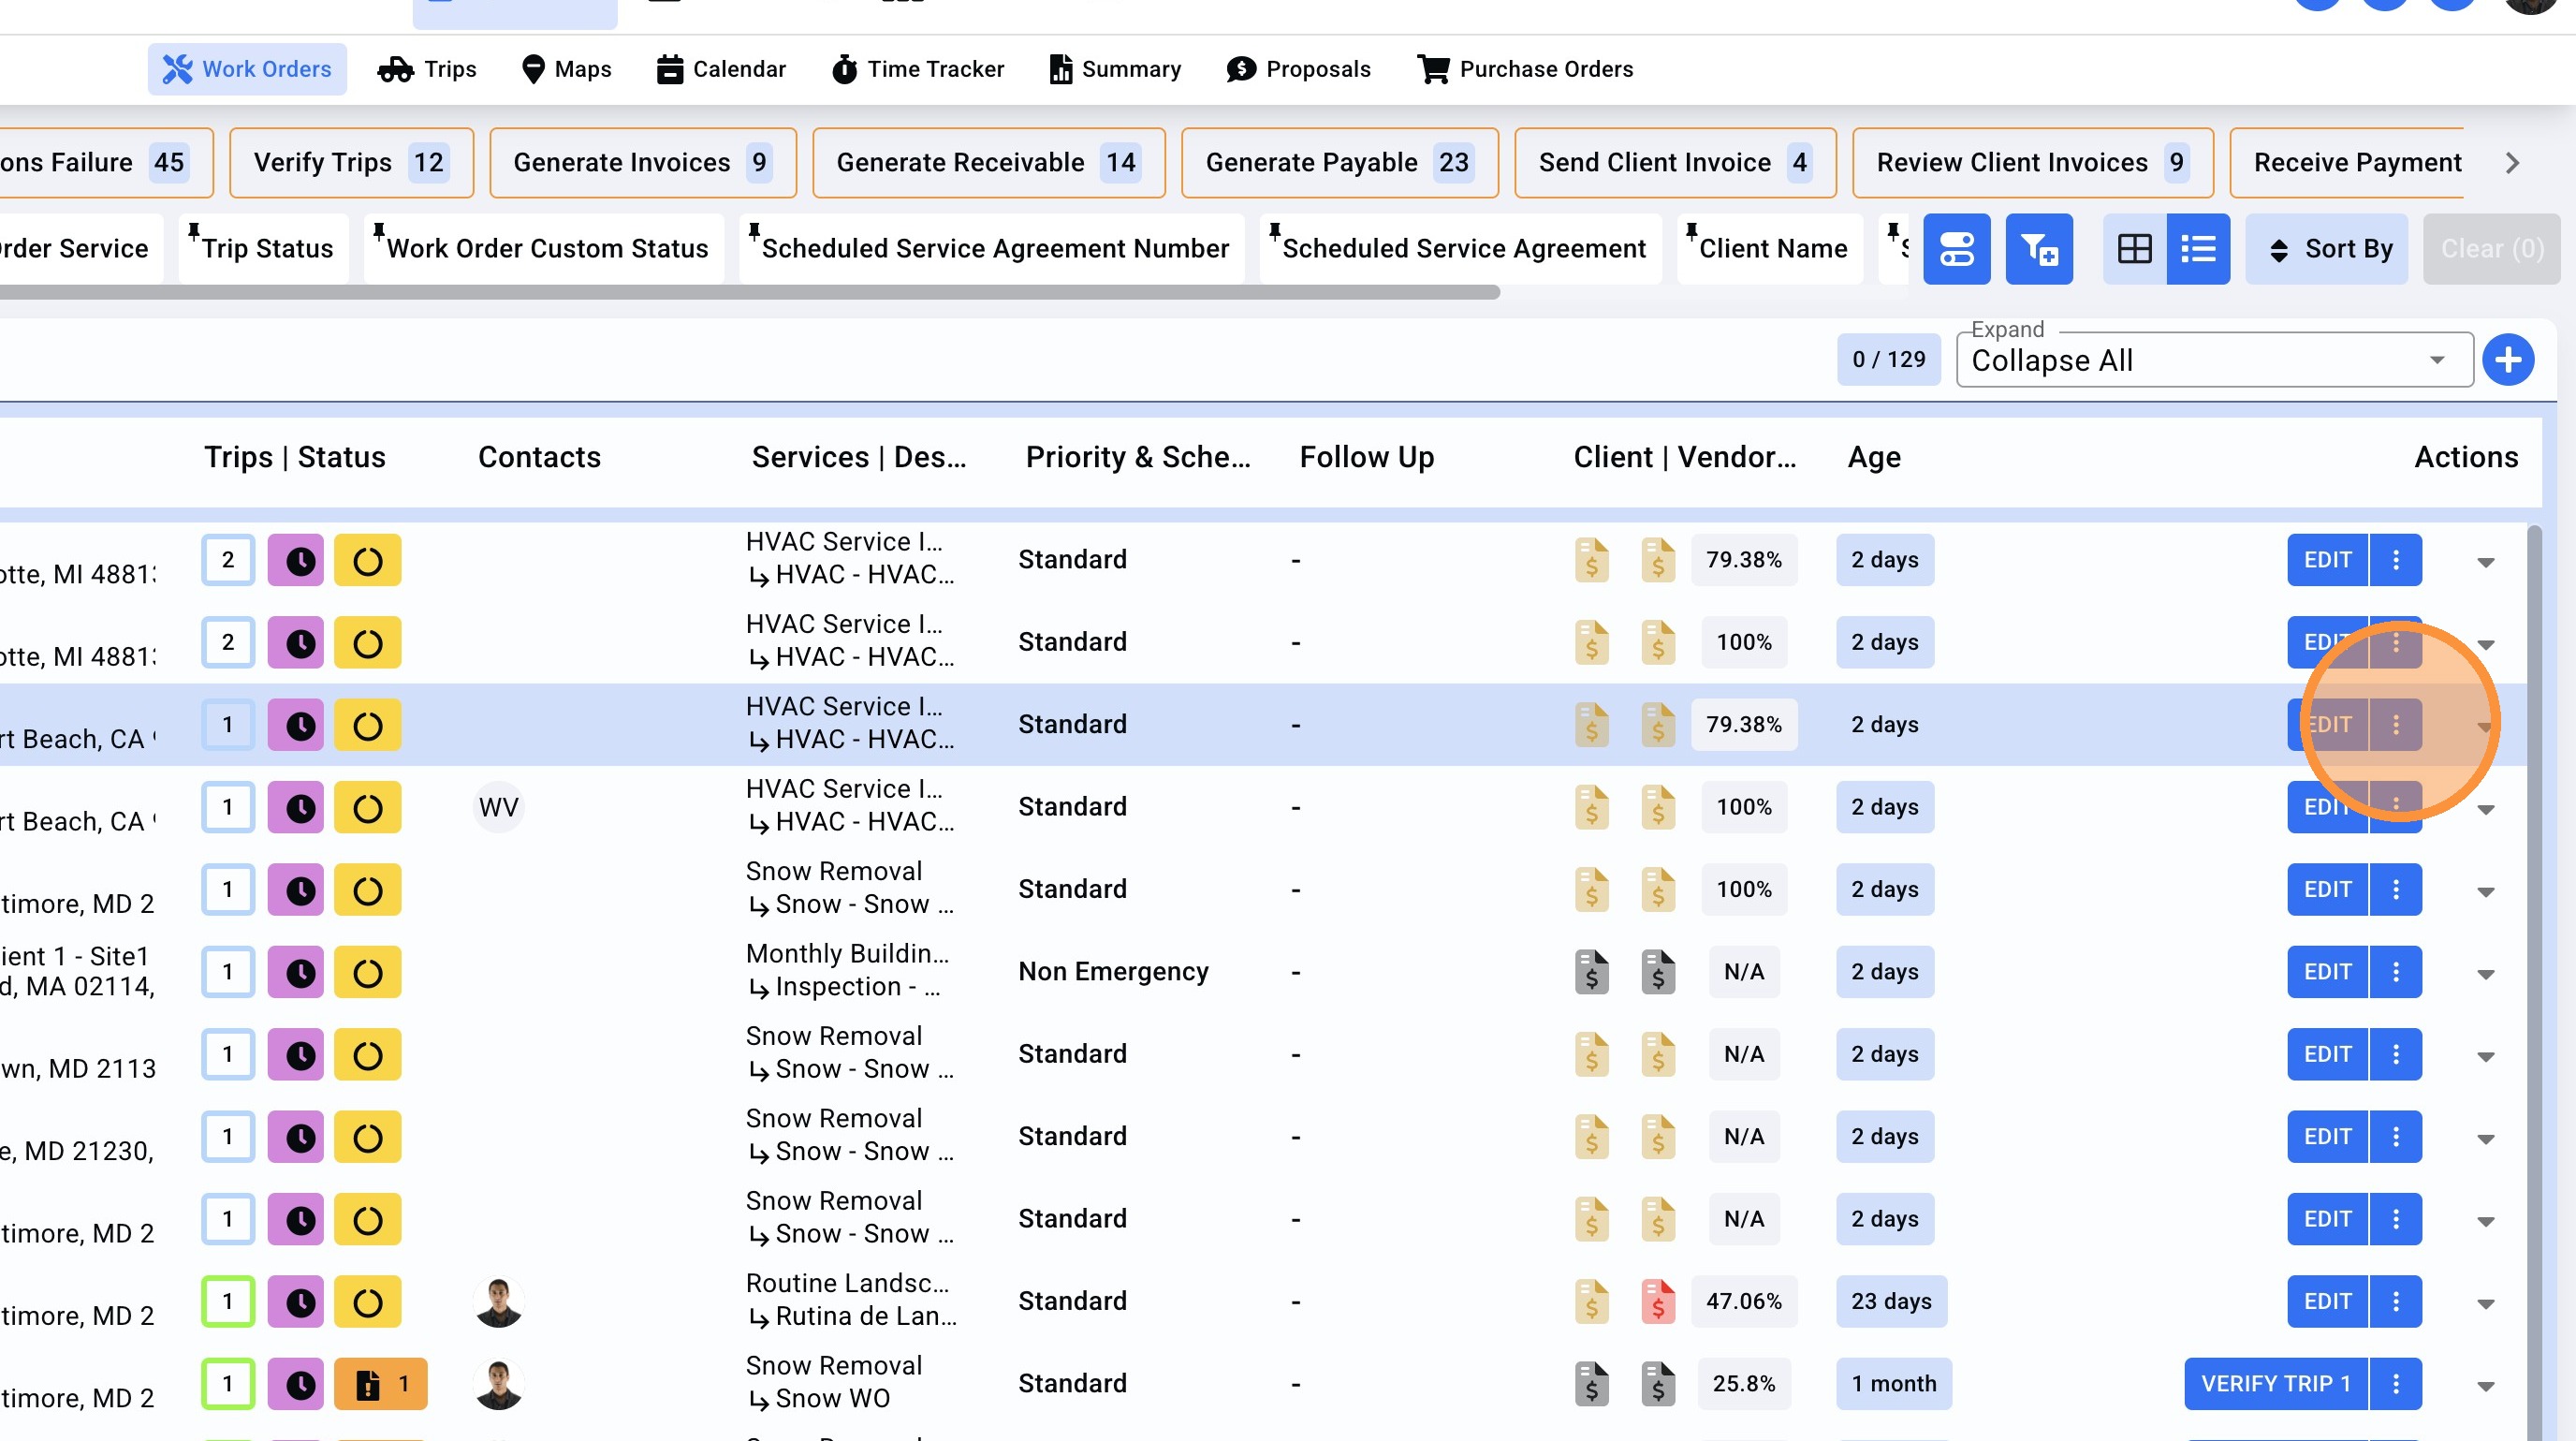Click the toggle filters switch icon
The height and width of the screenshot is (1441, 2576).
coord(1956,248)
